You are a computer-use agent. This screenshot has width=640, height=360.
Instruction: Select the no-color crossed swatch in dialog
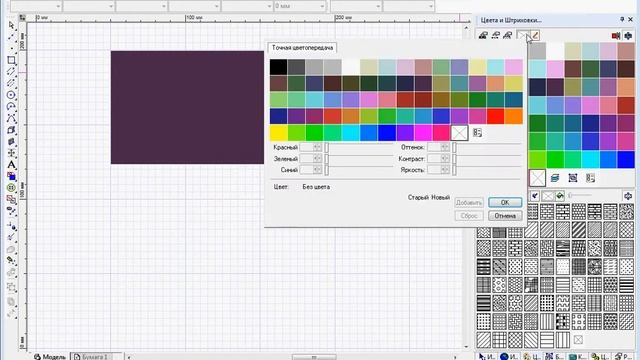tap(459, 133)
